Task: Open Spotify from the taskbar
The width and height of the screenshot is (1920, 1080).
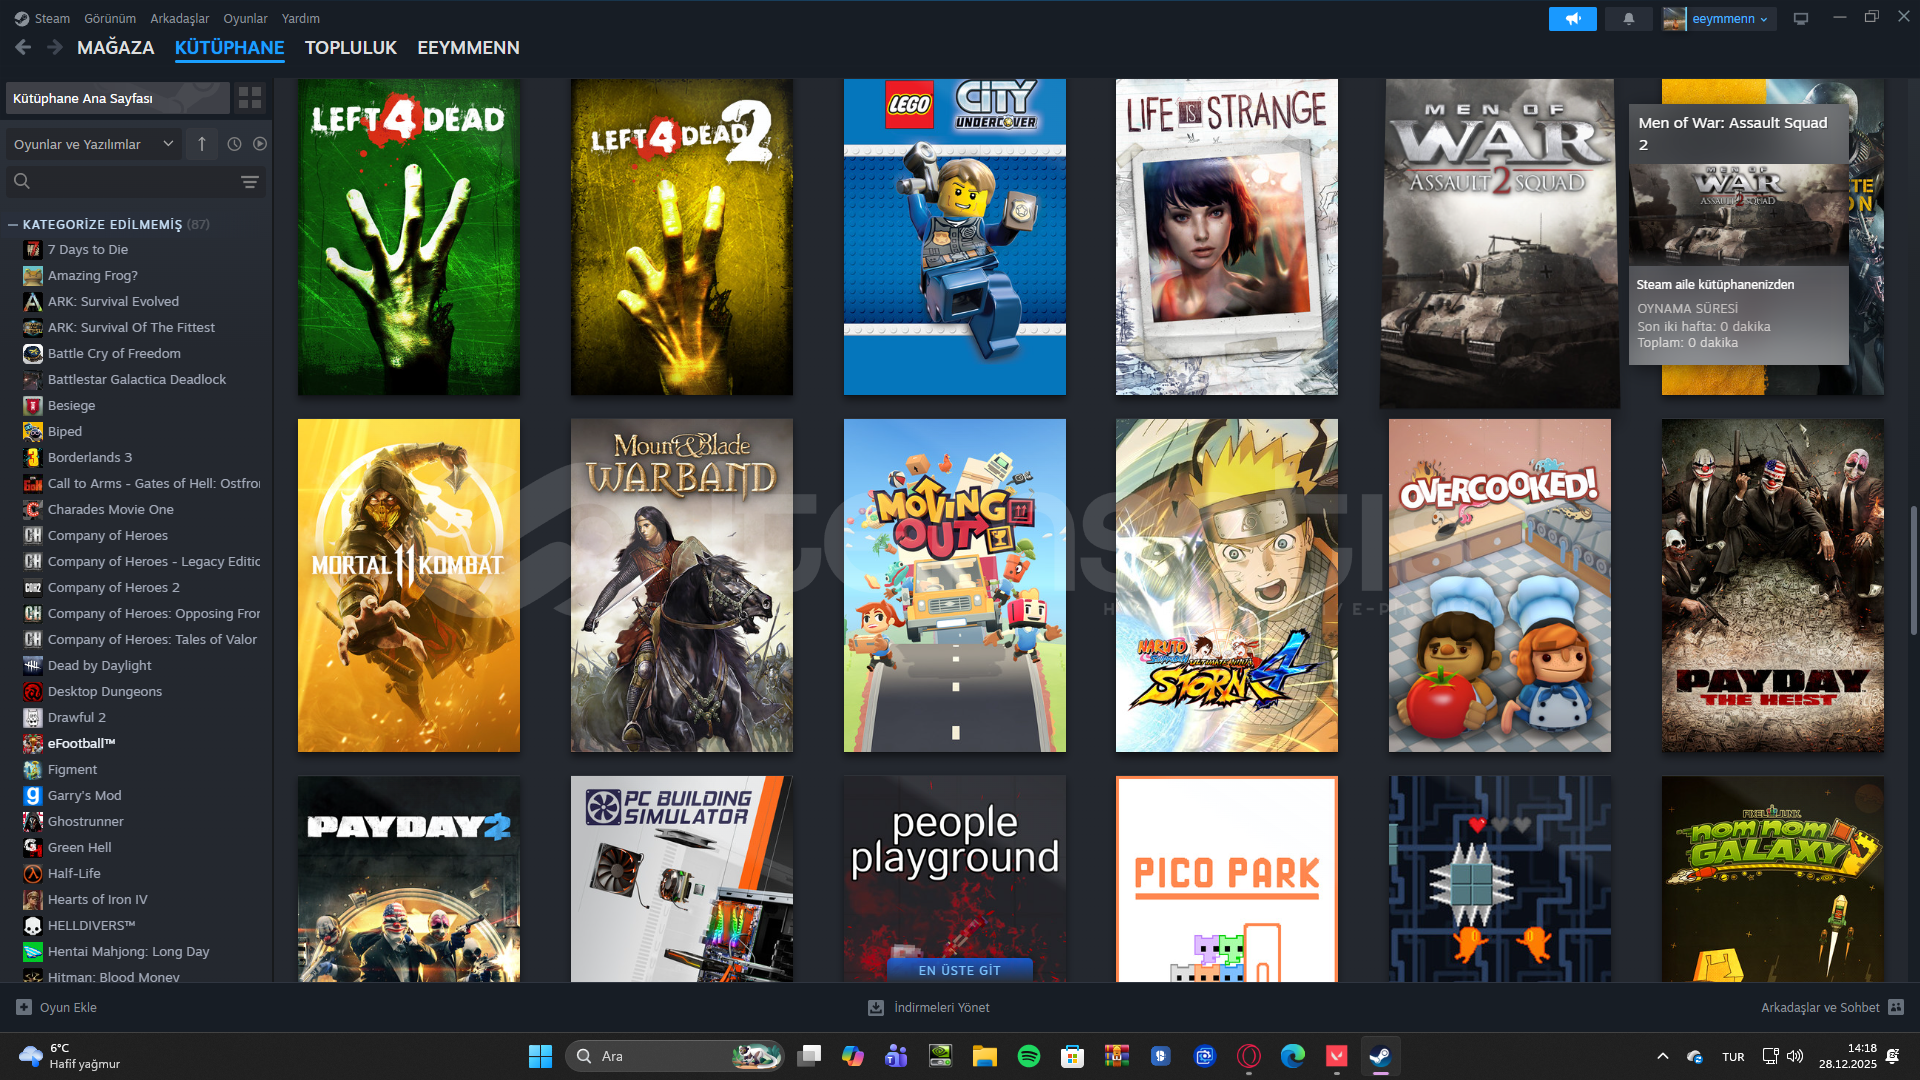Action: point(1028,1056)
